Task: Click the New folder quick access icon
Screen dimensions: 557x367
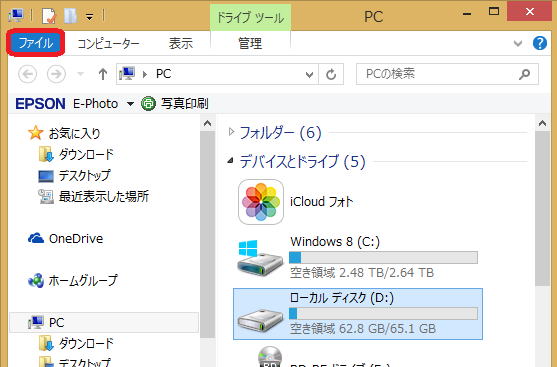Action: 70,15
